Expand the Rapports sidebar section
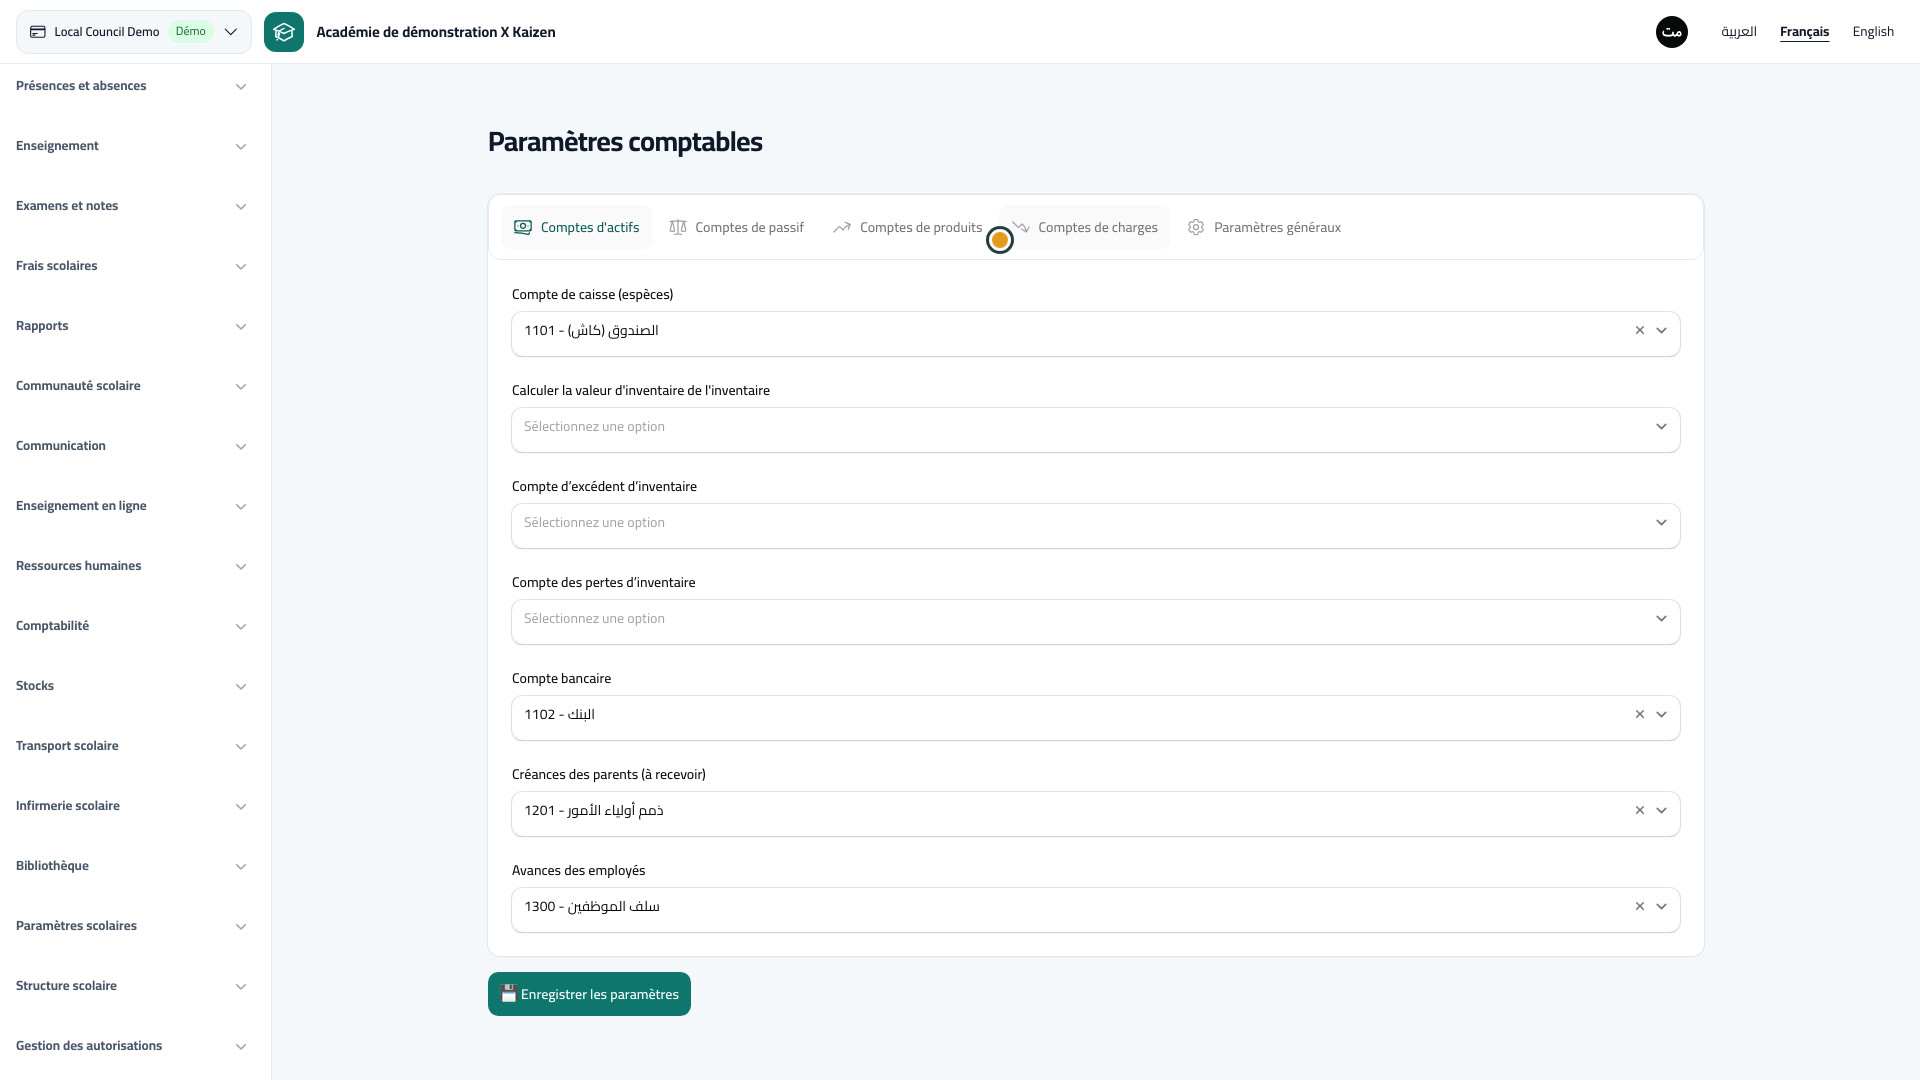This screenshot has width=1920, height=1080. (131, 326)
